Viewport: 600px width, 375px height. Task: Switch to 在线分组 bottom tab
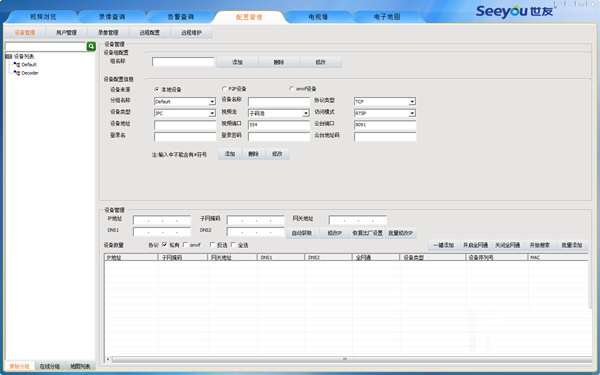[x=50, y=366]
